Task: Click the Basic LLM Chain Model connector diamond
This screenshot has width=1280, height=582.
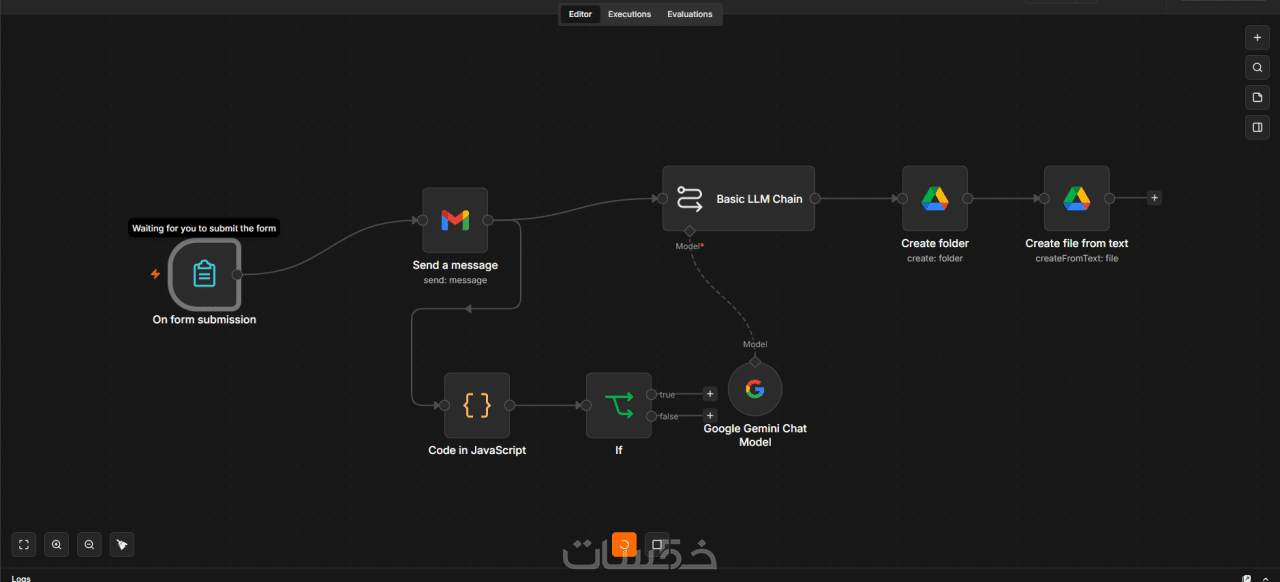Action: (689, 232)
